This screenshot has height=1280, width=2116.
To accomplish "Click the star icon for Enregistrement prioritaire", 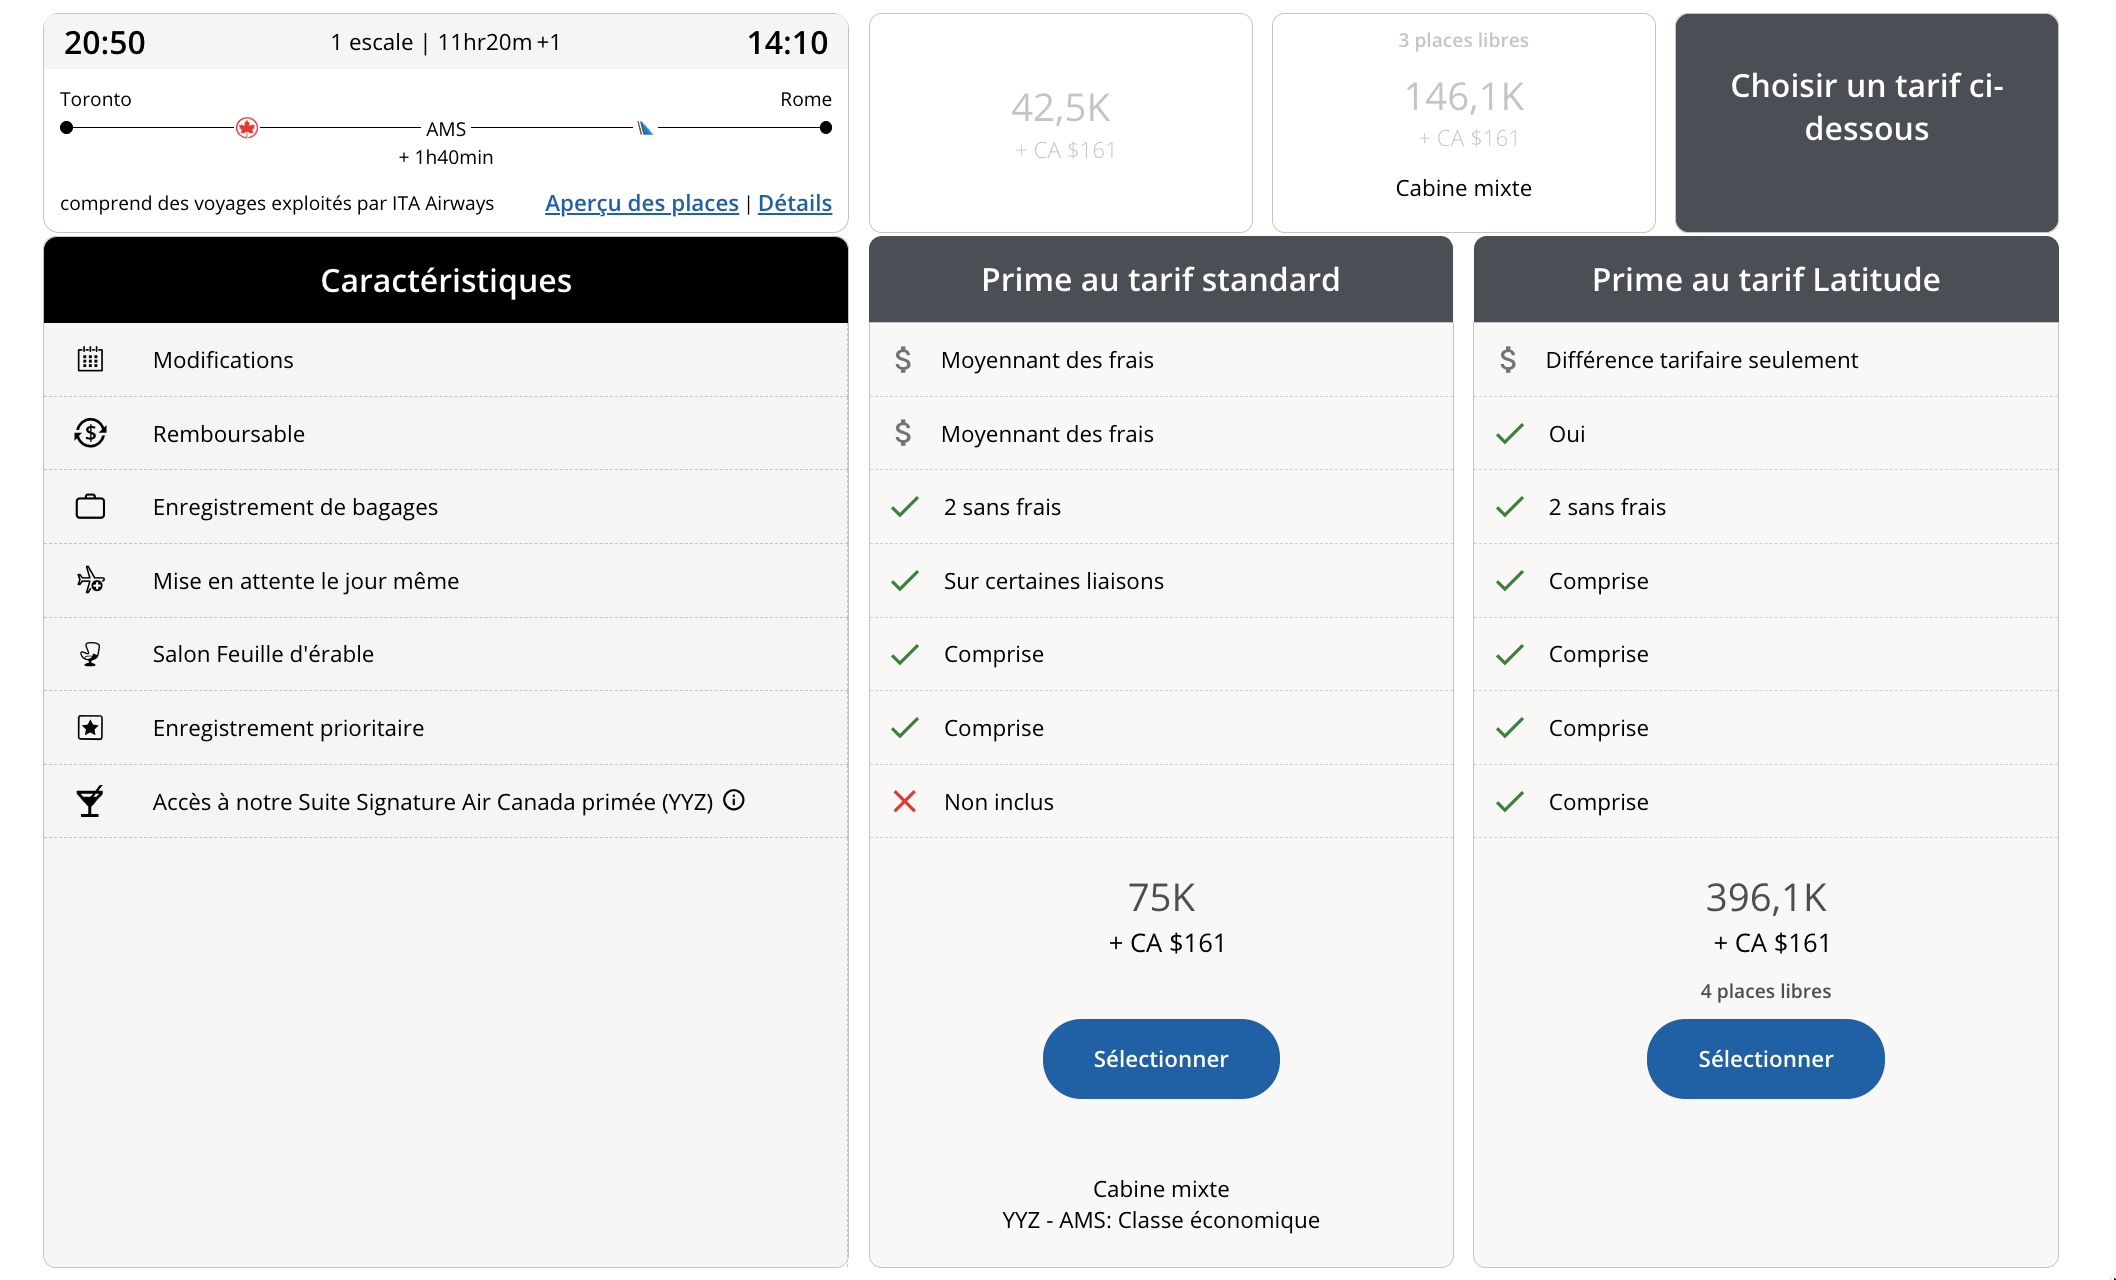I will tap(90, 727).
